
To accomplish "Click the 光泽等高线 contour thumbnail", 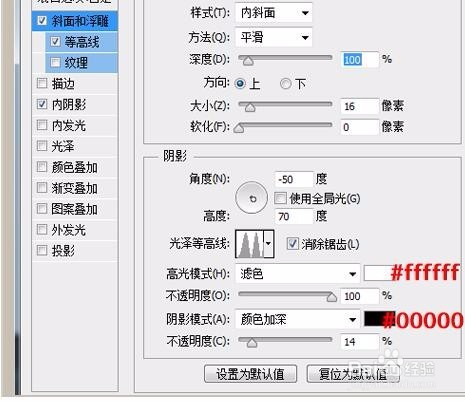I will [x=250, y=244].
